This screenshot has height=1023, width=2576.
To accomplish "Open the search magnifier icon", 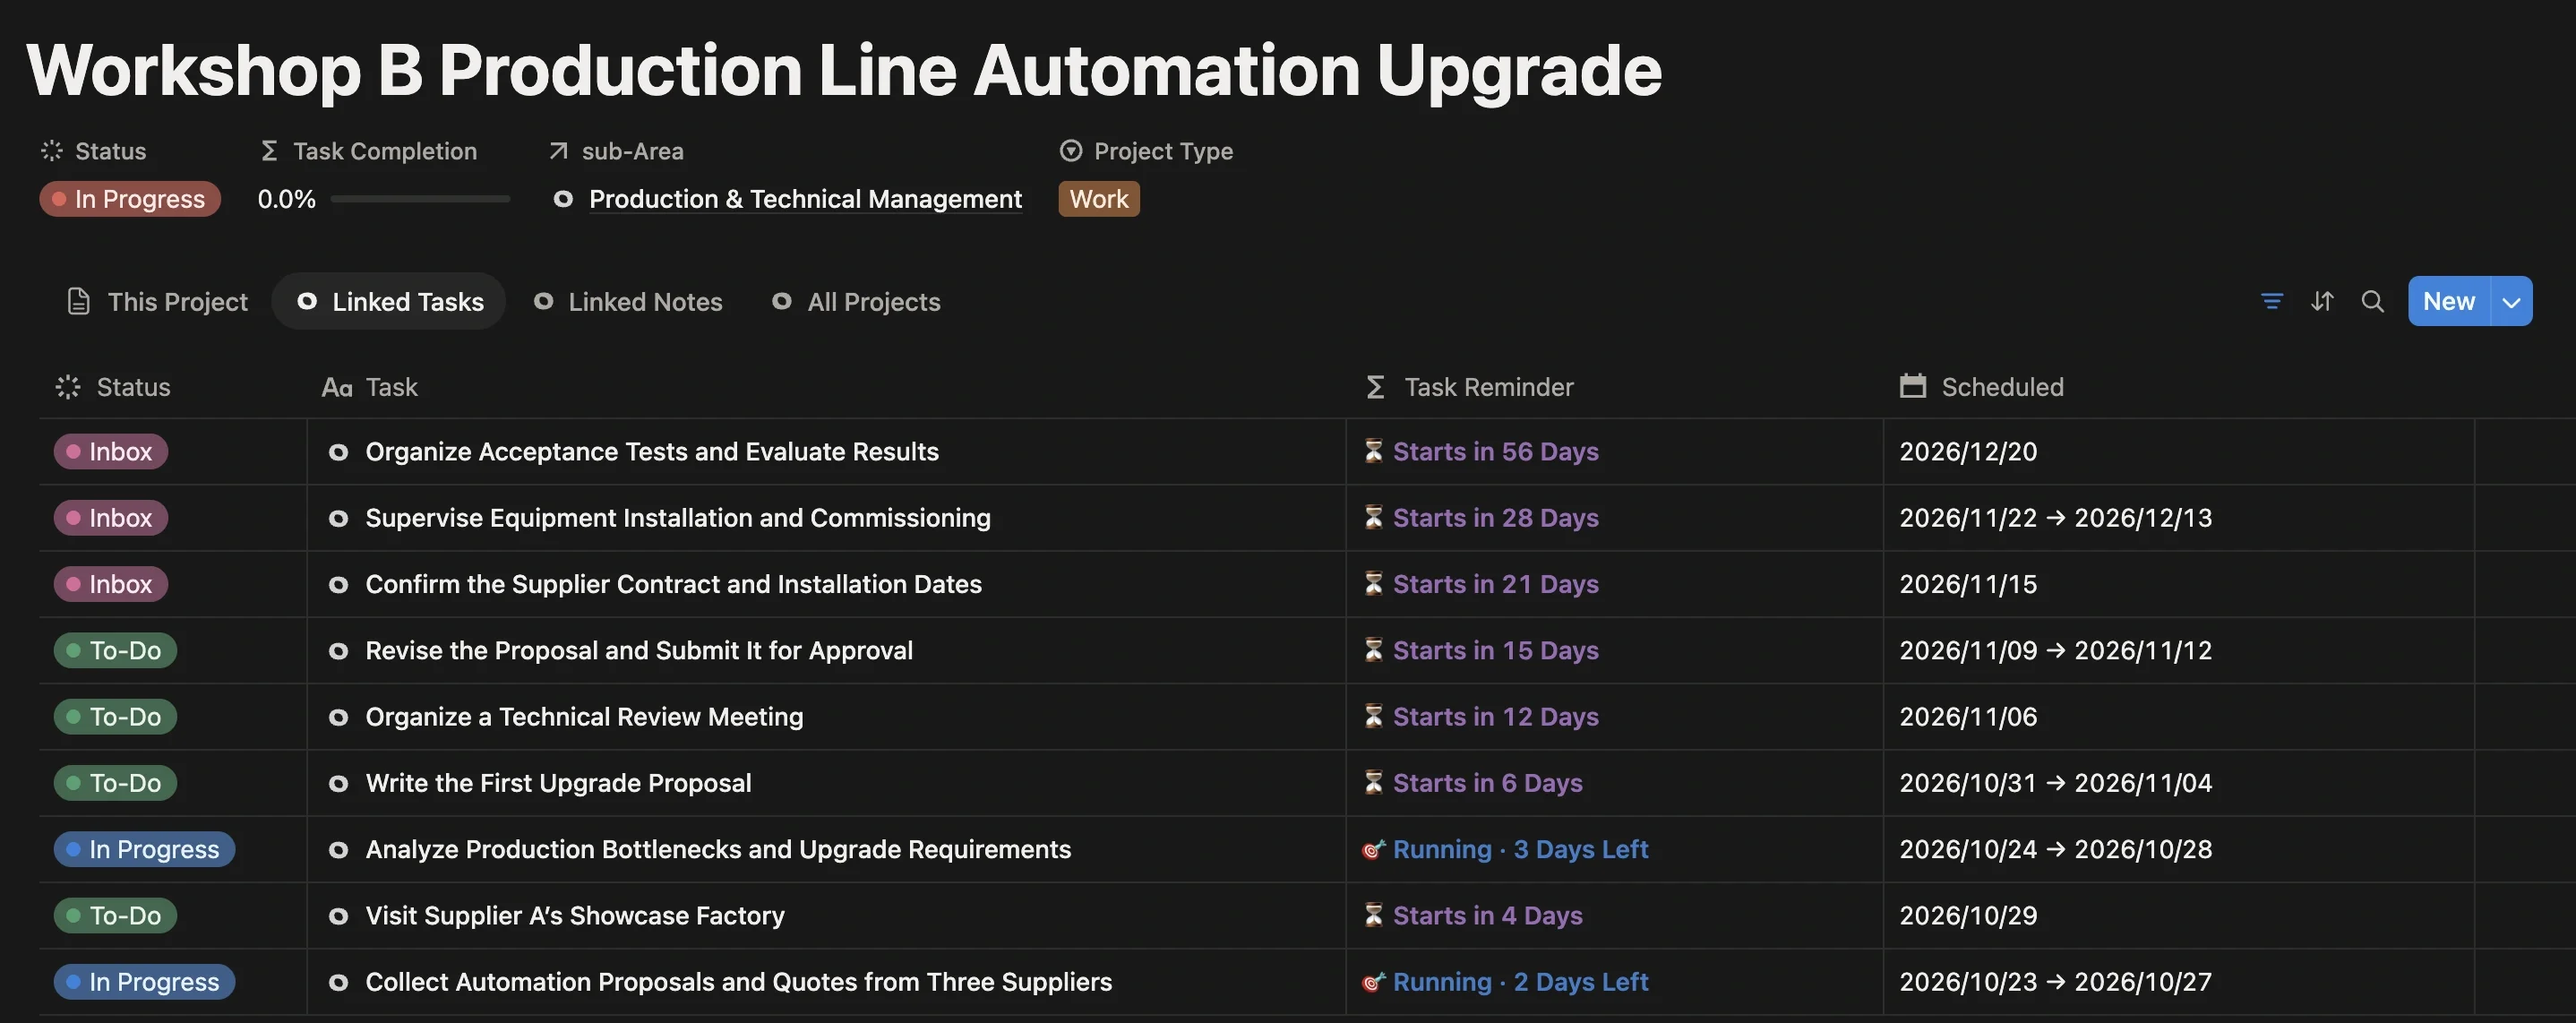I will (x=2372, y=301).
